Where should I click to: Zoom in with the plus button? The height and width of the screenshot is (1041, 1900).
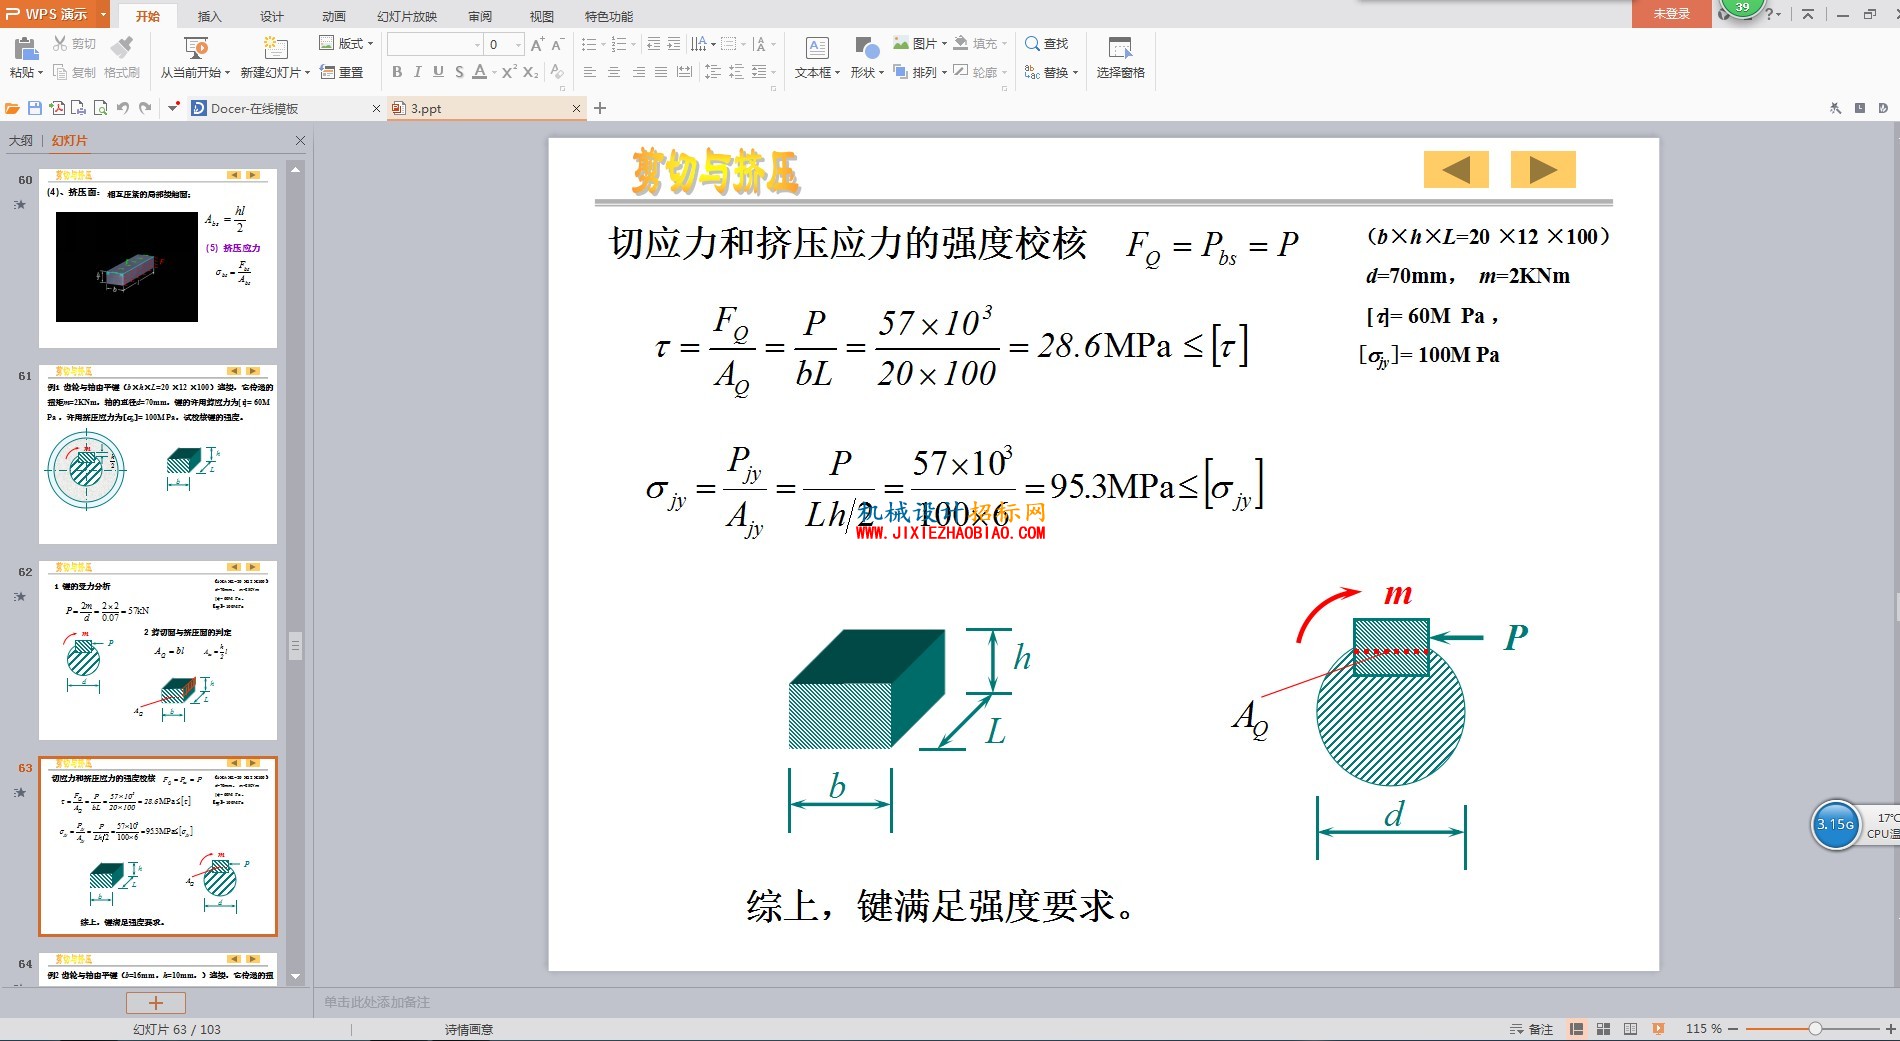[1890, 1029]
